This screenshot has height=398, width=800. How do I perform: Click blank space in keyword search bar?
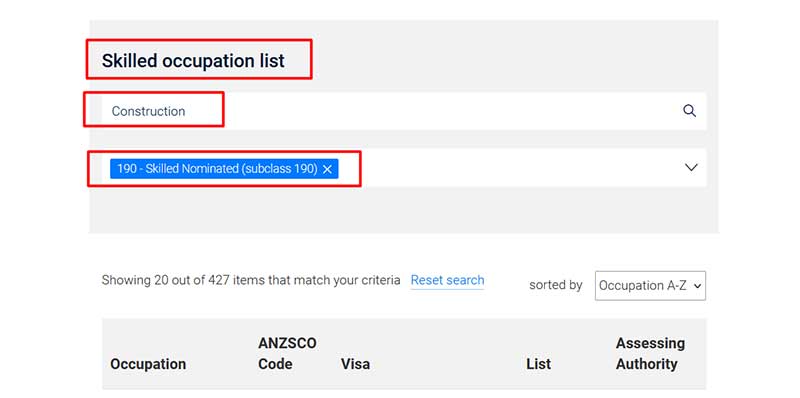pos(434,111)
